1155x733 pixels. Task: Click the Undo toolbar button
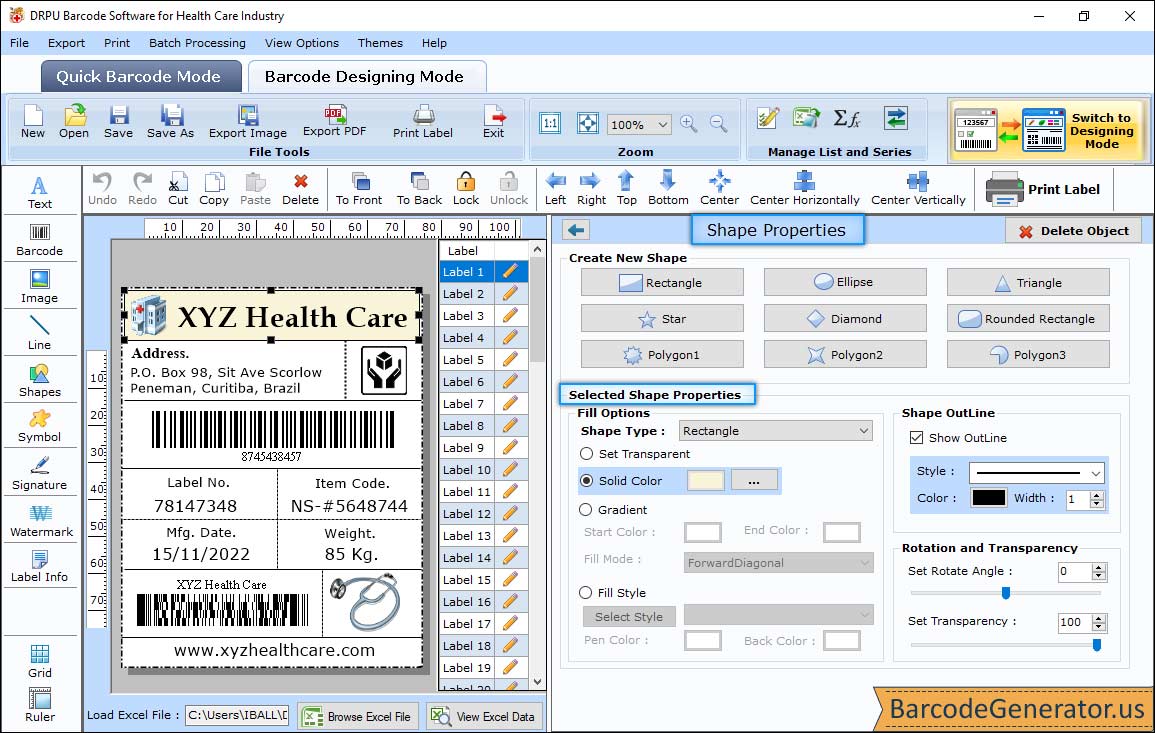(x=102, y=189)
